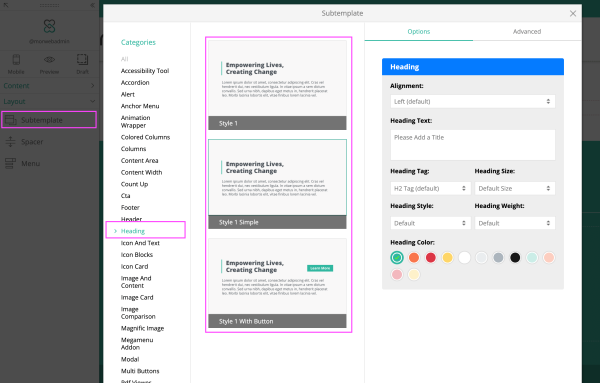600x383 pixels.
Task: Open the Image Card category
Action: click(x=137, y=297)
